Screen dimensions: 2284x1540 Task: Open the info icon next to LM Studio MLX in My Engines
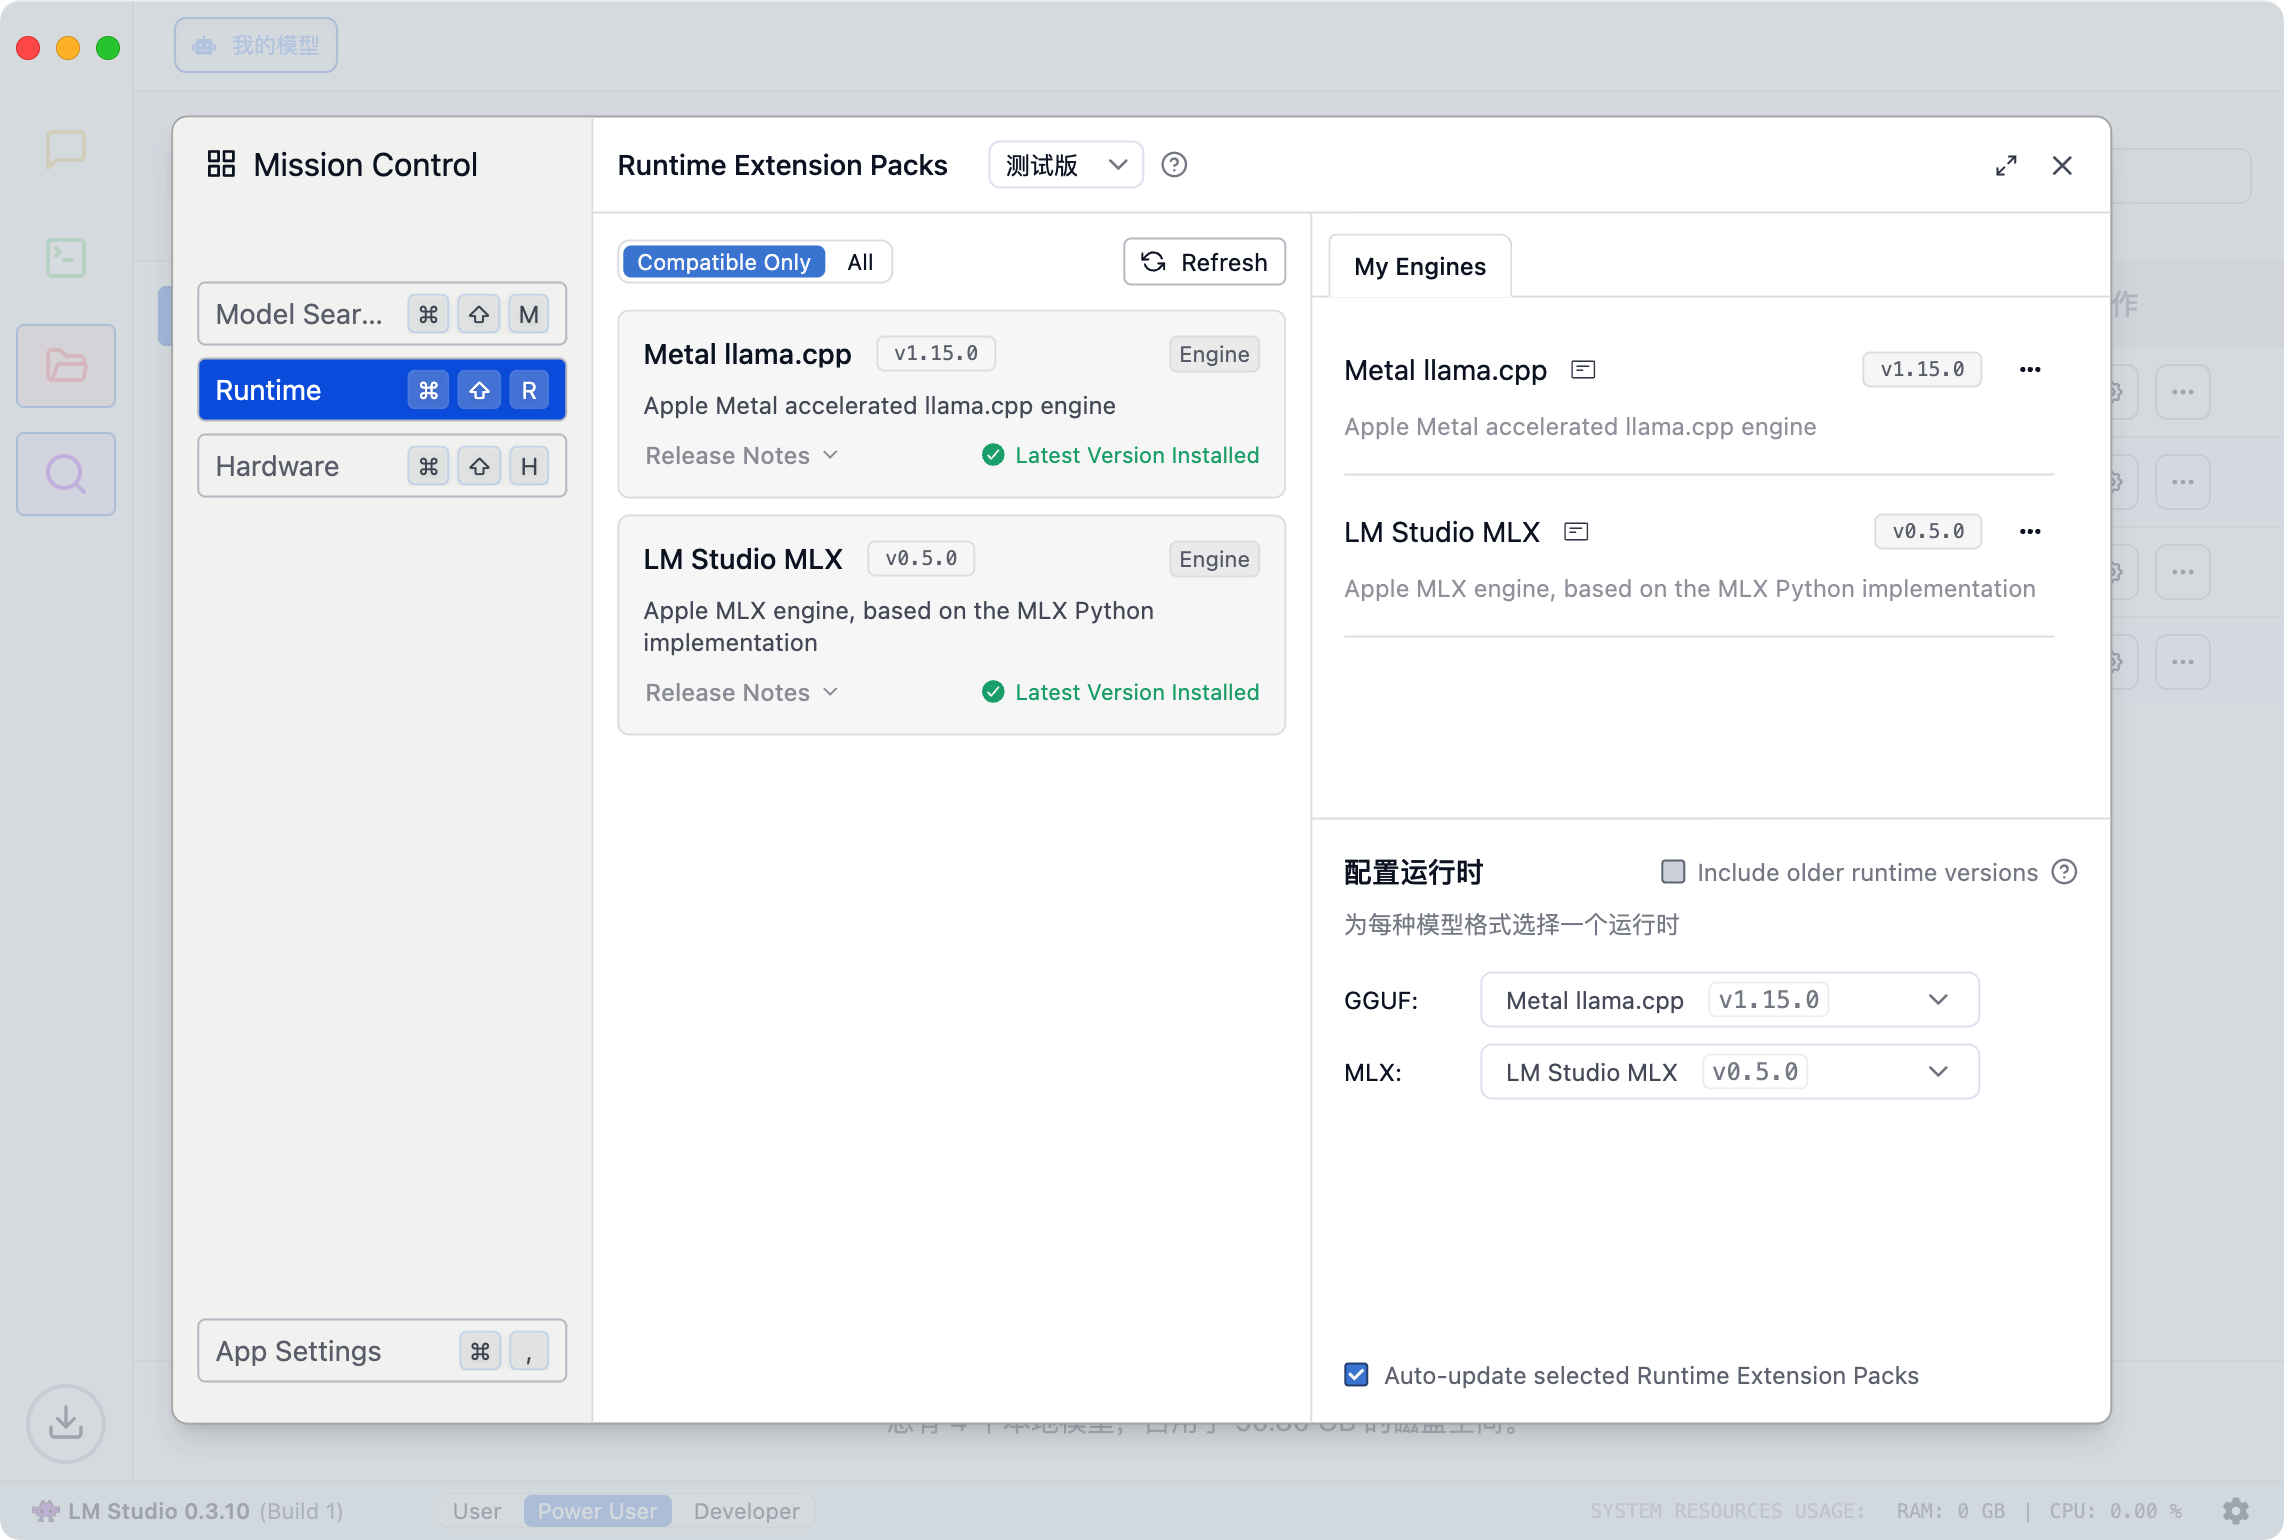[1576, 532]
